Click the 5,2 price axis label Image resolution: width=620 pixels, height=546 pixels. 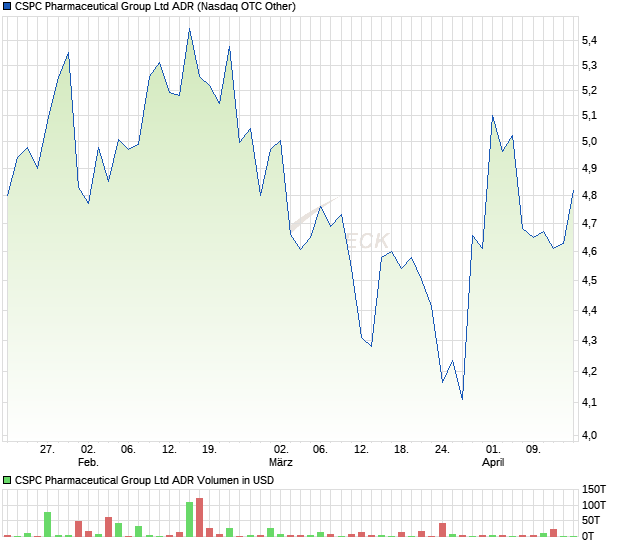tap(589, 91)
